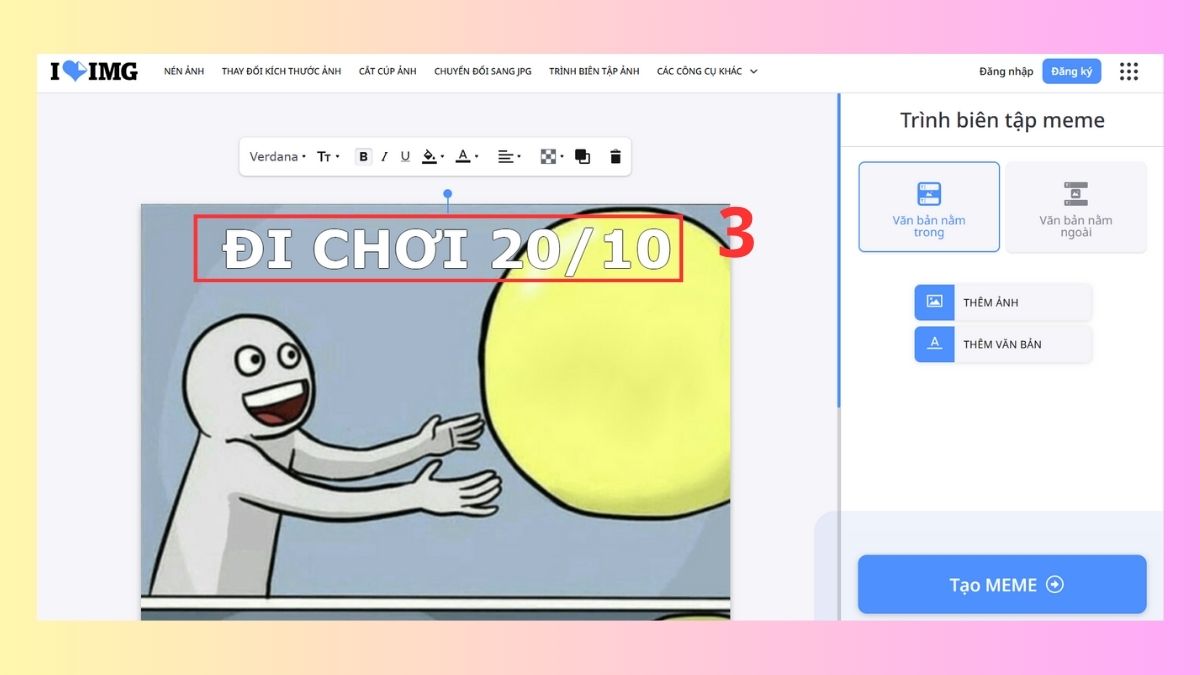Duplicate the text element
The height and width of the screenshot is (675, 1200).
coord(583,156)
